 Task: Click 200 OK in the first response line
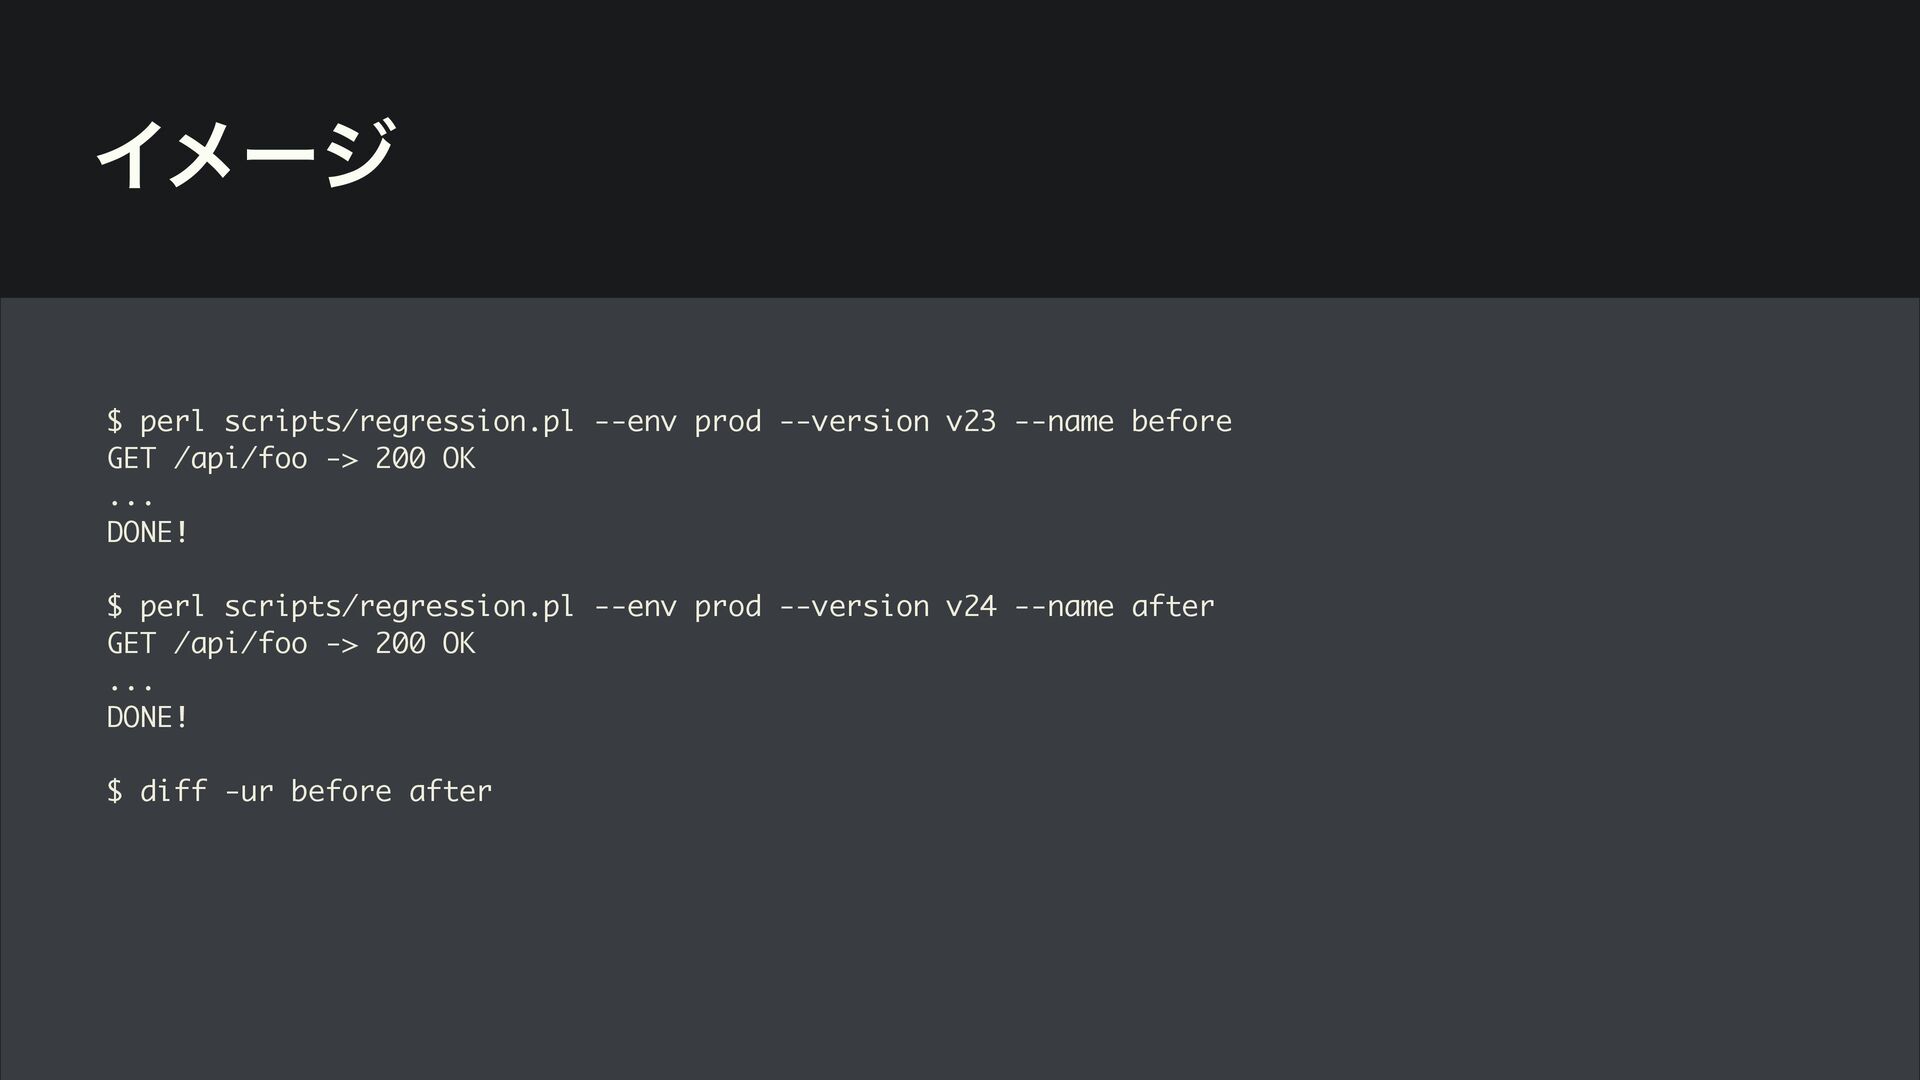click(x=425, y=459)
